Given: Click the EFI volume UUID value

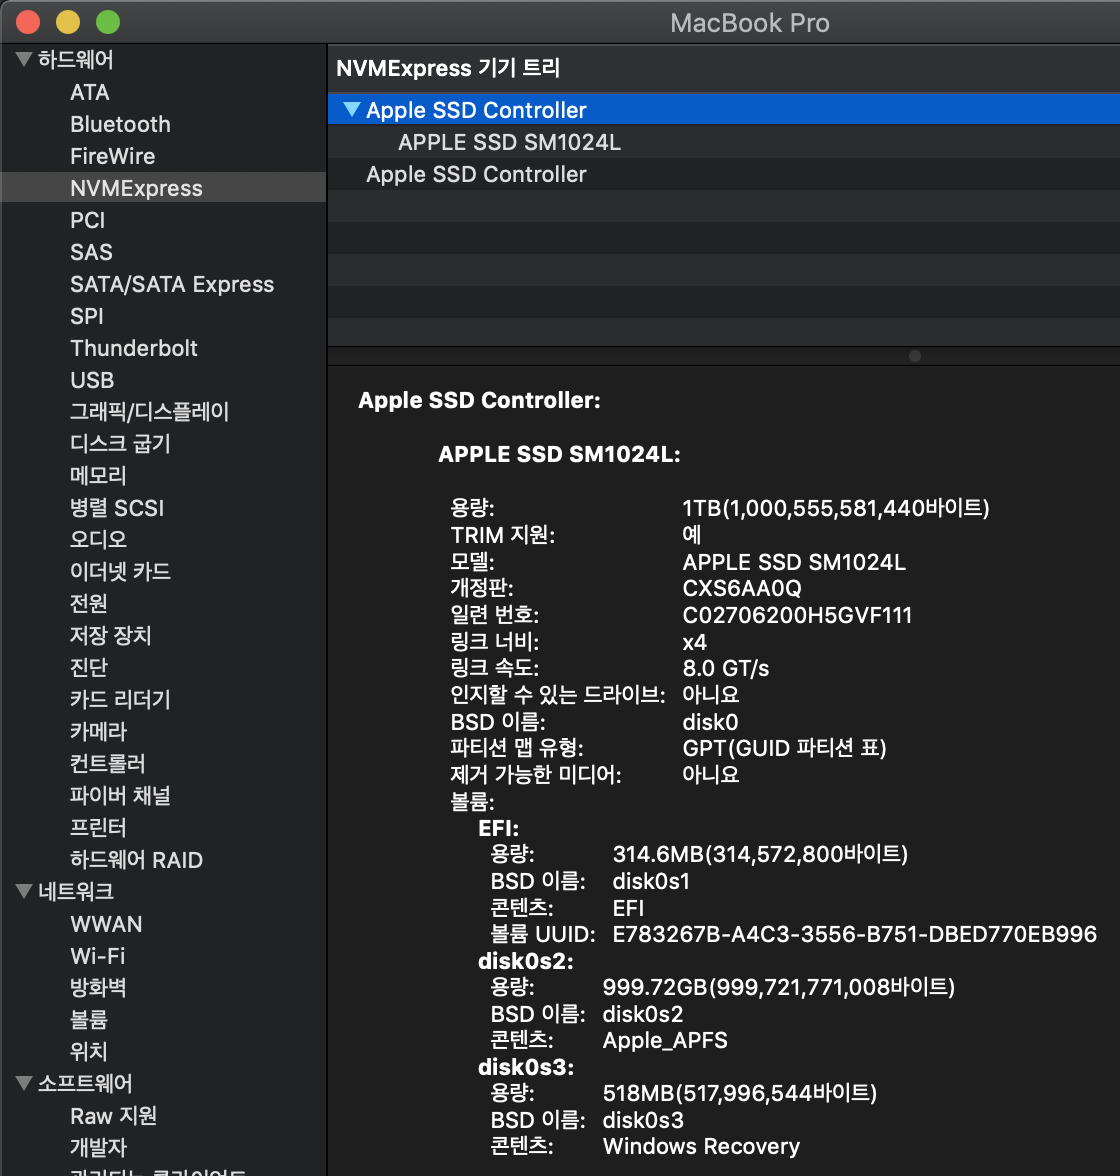Looking at the screenshot, I should pos(854,934).
